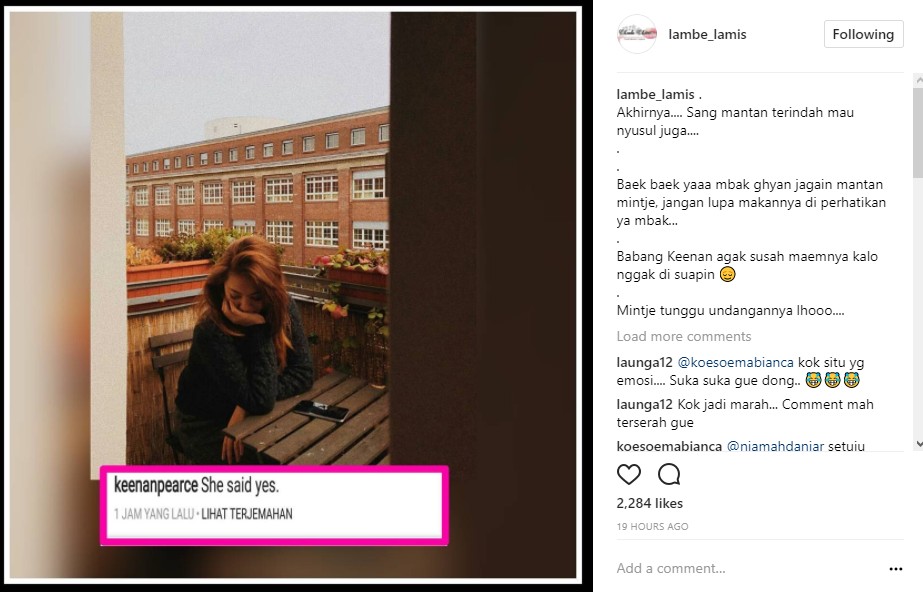Screen dimensions: 923x592
Task: Click the comments scrollbar thumb
Action: click(x=918, y=132)
